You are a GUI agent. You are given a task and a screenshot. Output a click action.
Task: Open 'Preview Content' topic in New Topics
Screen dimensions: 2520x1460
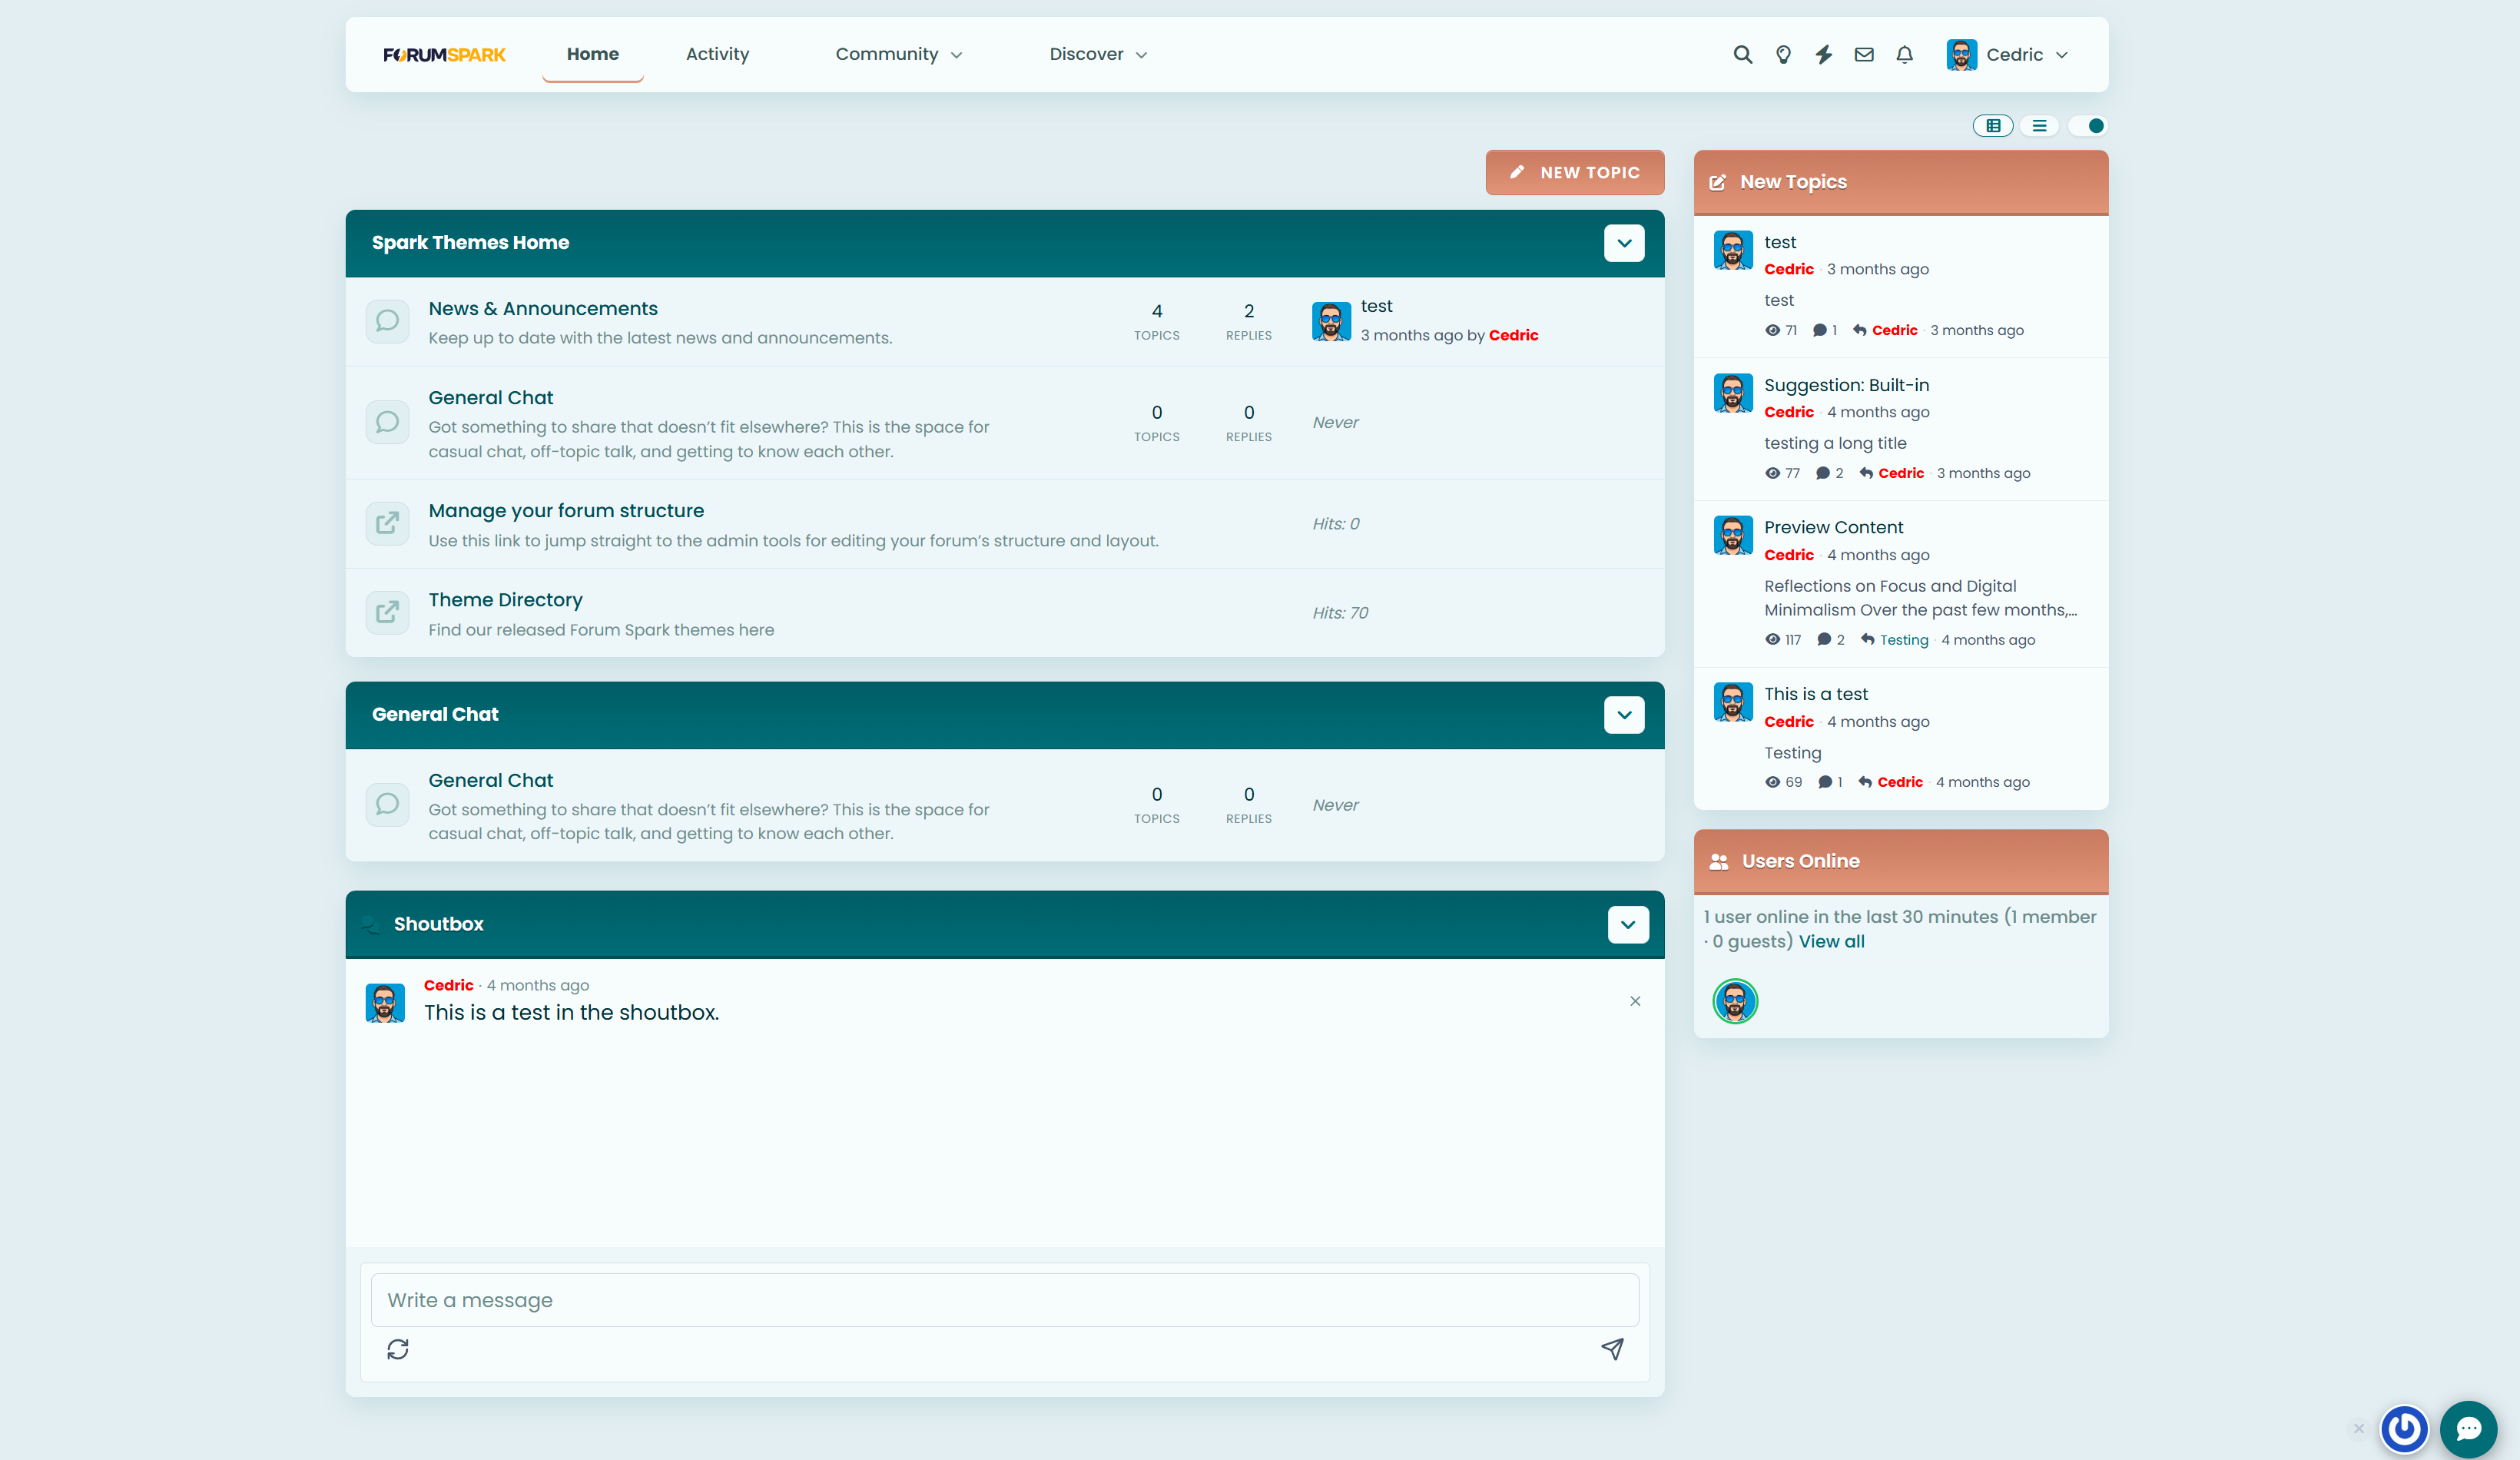(1833, 528)
